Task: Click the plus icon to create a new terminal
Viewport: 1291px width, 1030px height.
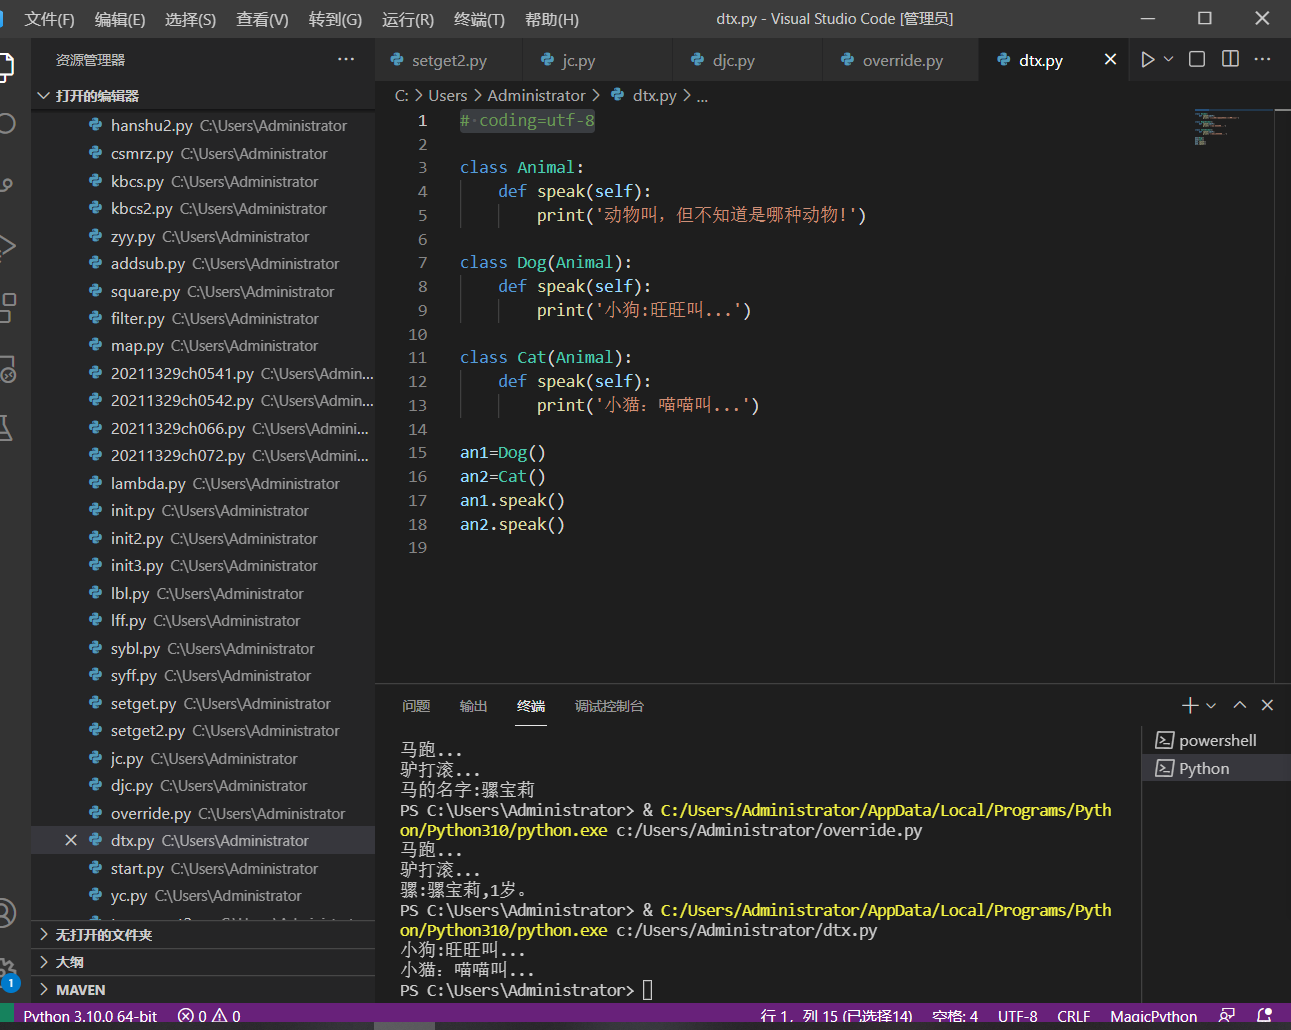Action: 1189,706
